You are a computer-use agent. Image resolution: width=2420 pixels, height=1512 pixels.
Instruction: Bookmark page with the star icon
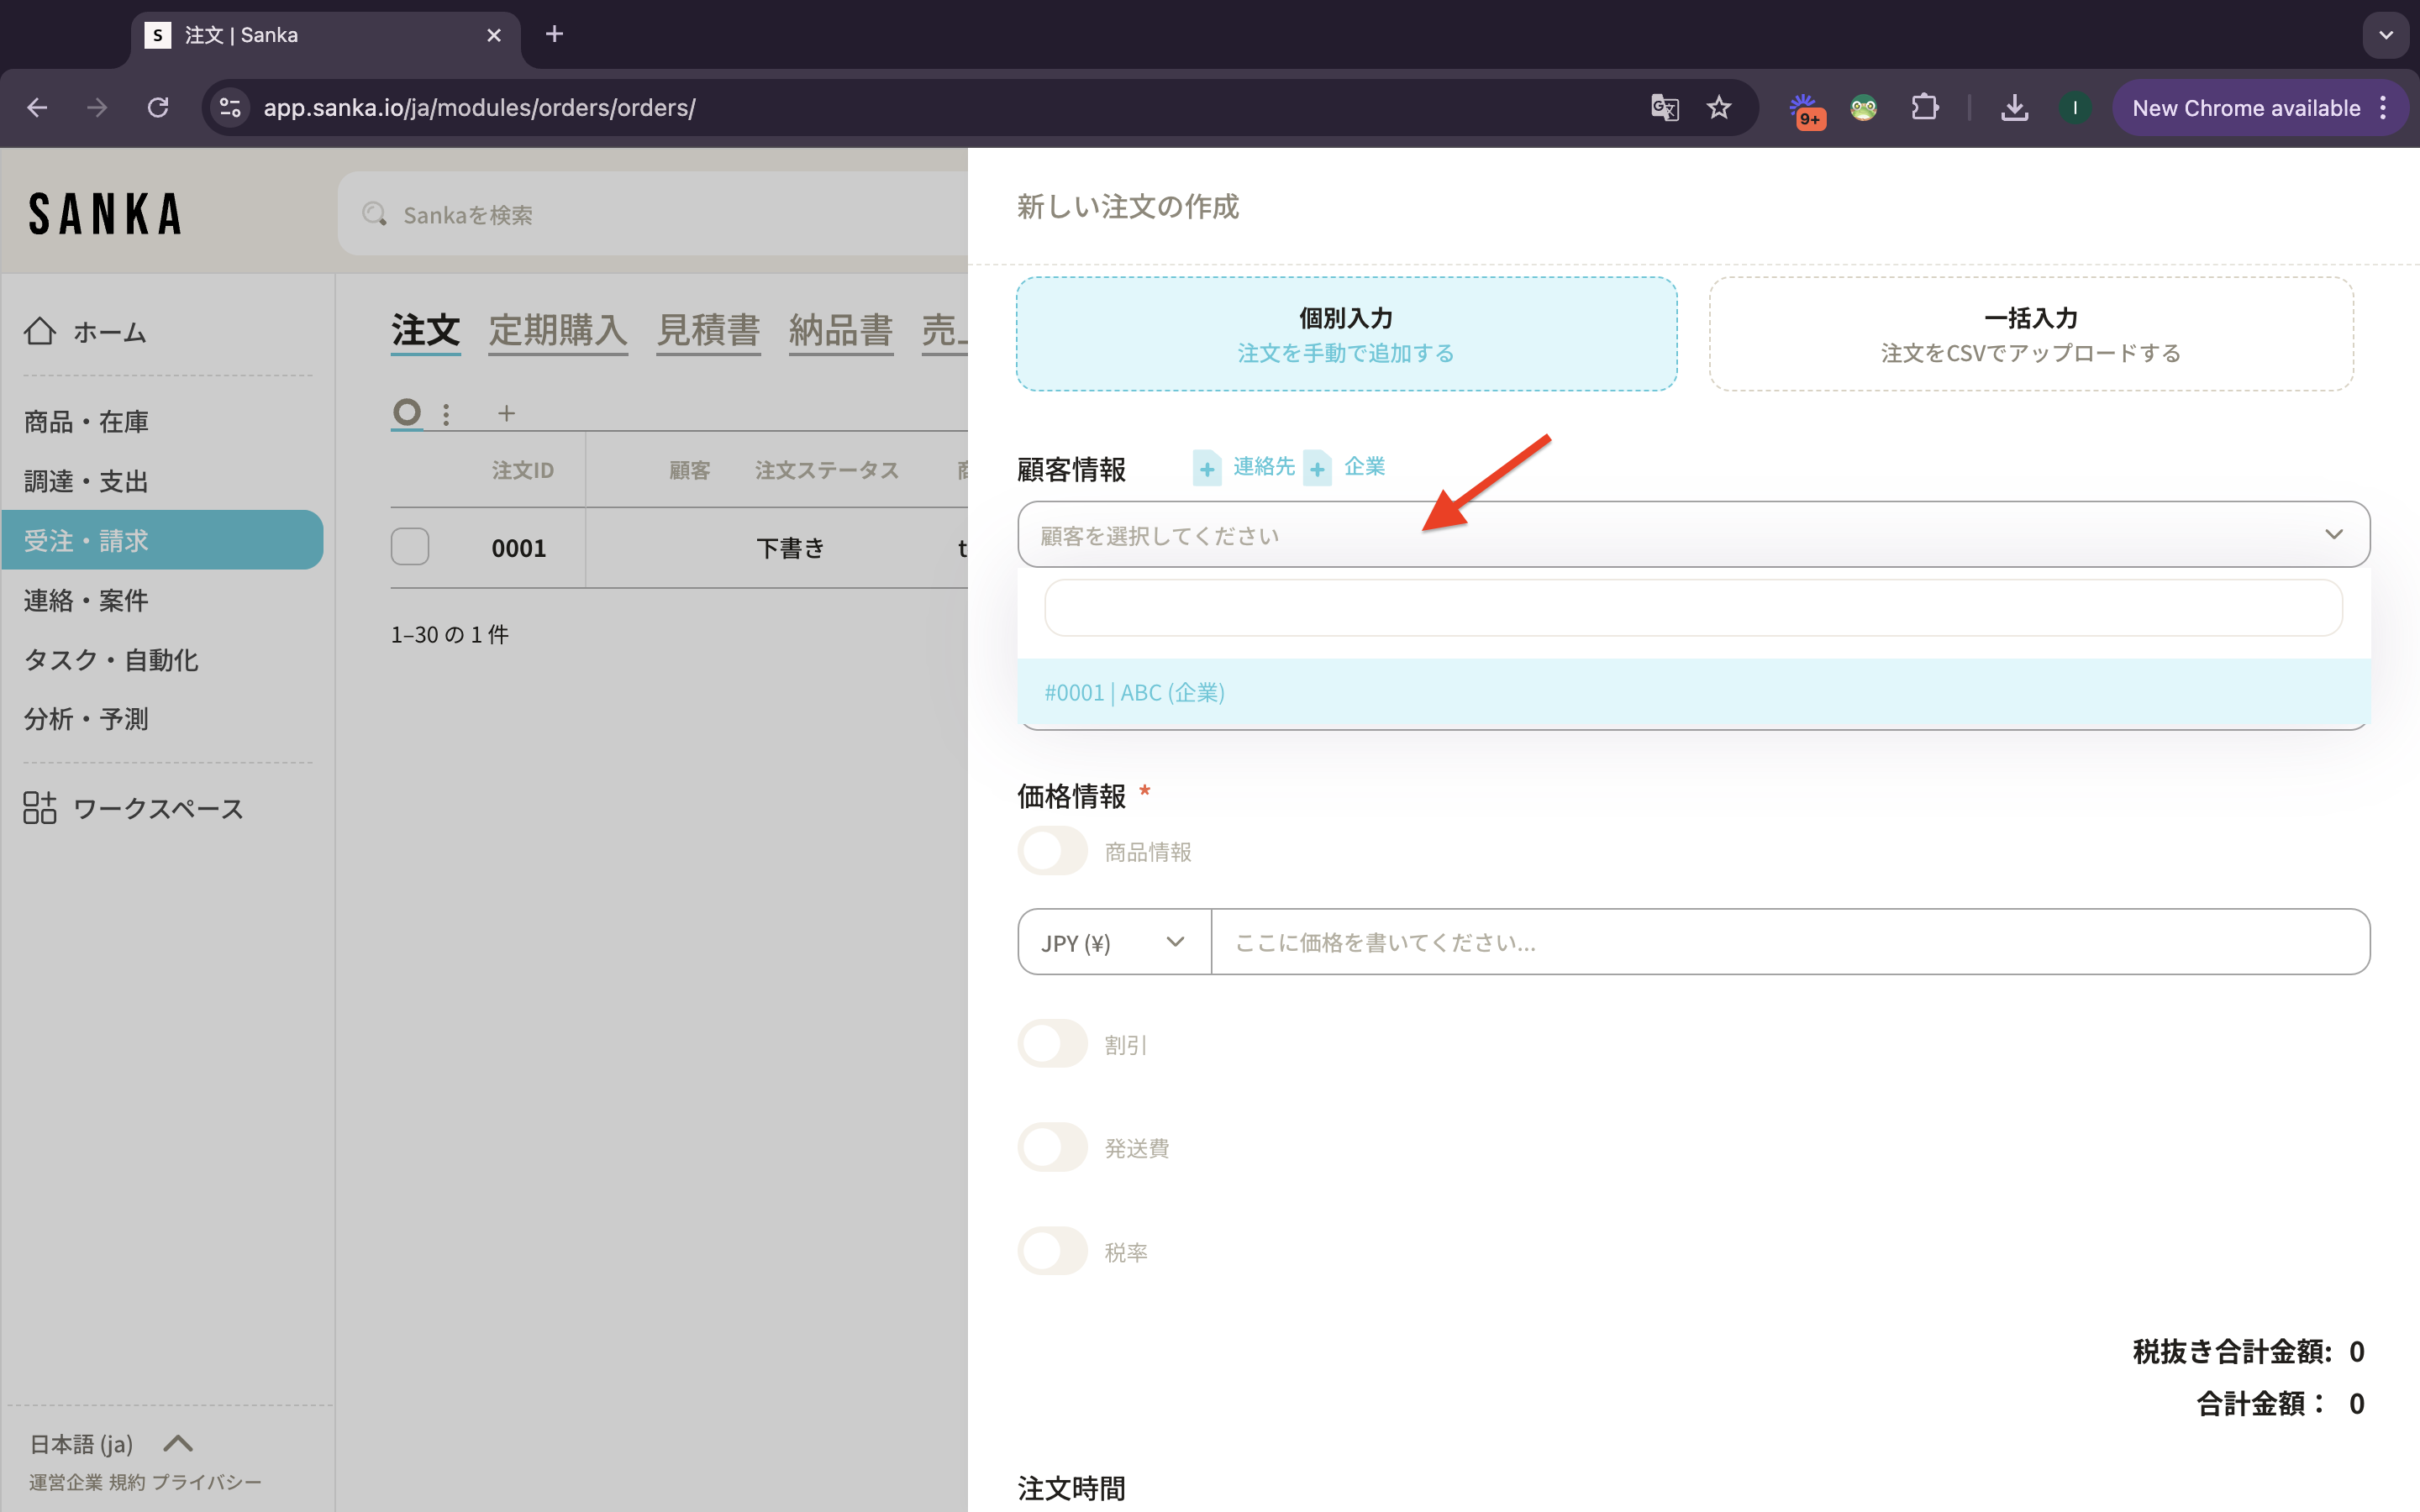pyautogui.click(x=1718, y=108)
